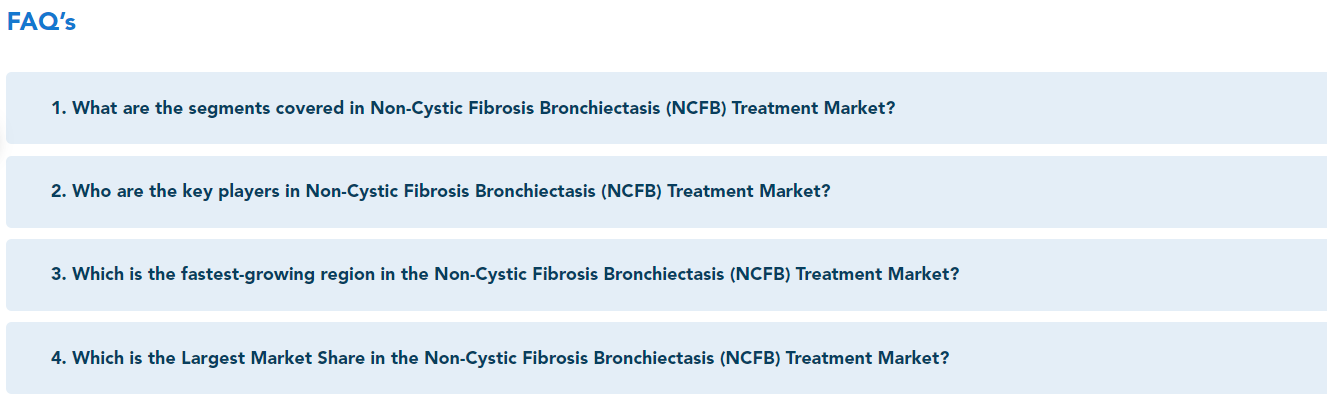The height and width of the screenshot is (397, 1327).
Task: Reveal the answer on NCFB market segments
Action: tap(666, 108)
